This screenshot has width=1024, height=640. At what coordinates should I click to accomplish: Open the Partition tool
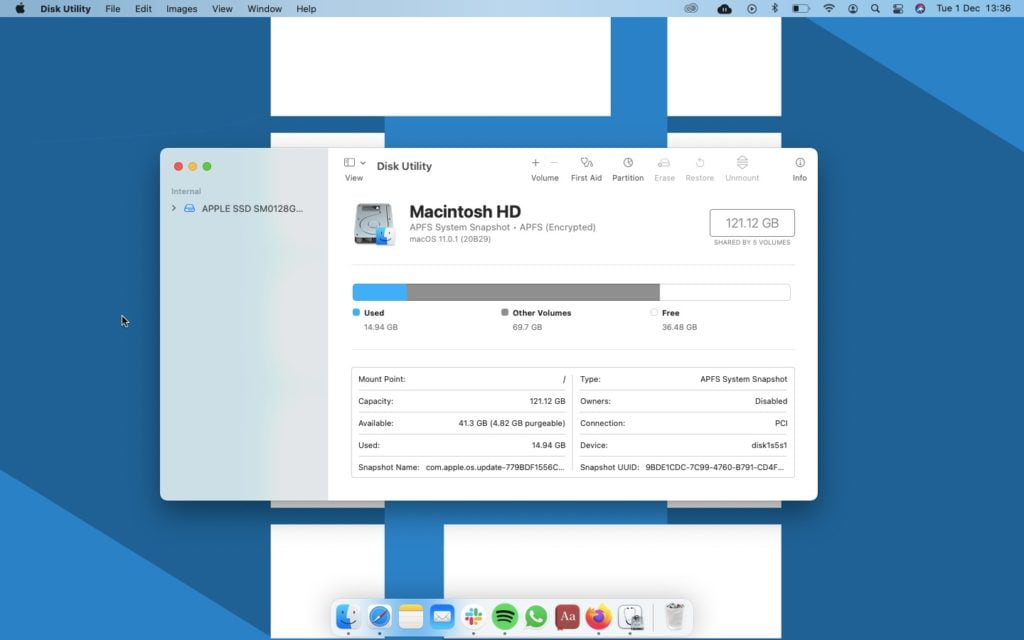click(628, 163)
